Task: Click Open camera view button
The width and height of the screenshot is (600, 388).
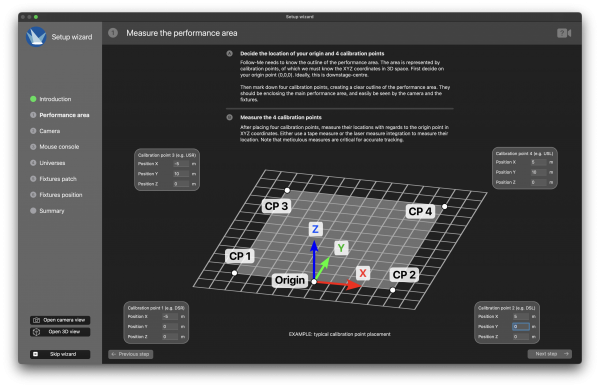Action: point(60,320)
